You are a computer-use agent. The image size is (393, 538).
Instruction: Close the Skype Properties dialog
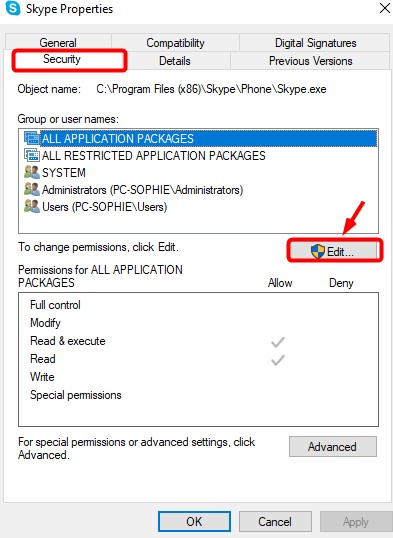click(385, 8)
